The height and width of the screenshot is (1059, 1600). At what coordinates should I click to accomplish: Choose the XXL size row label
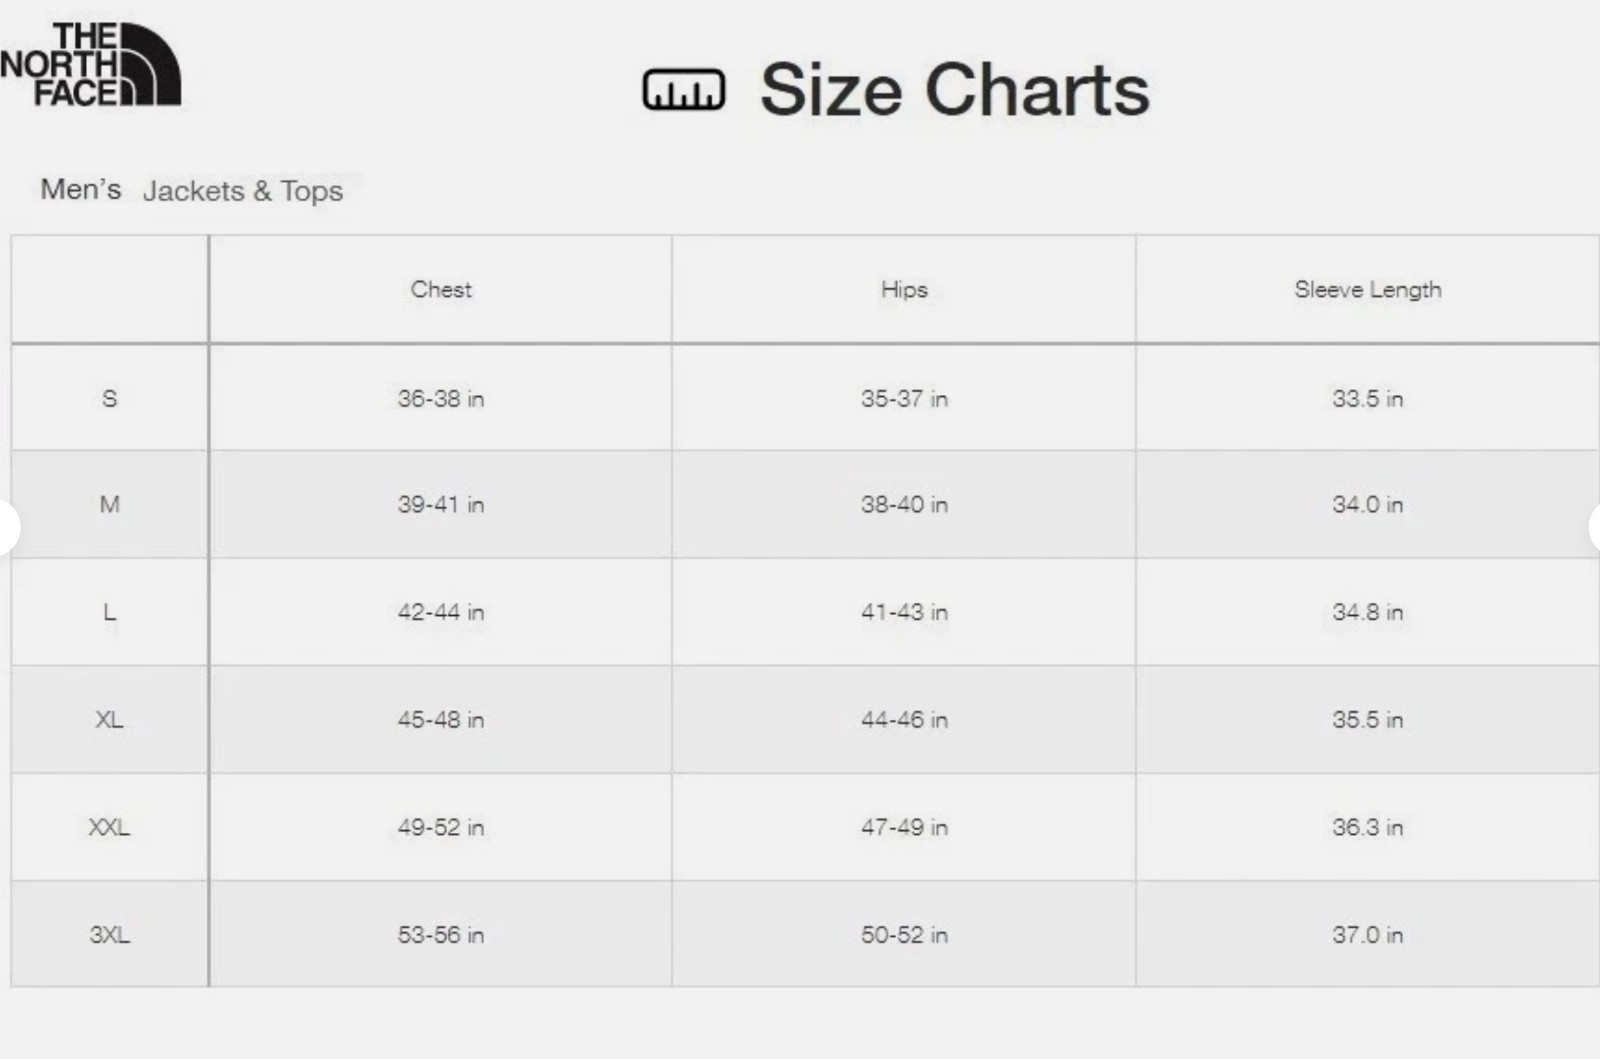[x=110, y=828]
